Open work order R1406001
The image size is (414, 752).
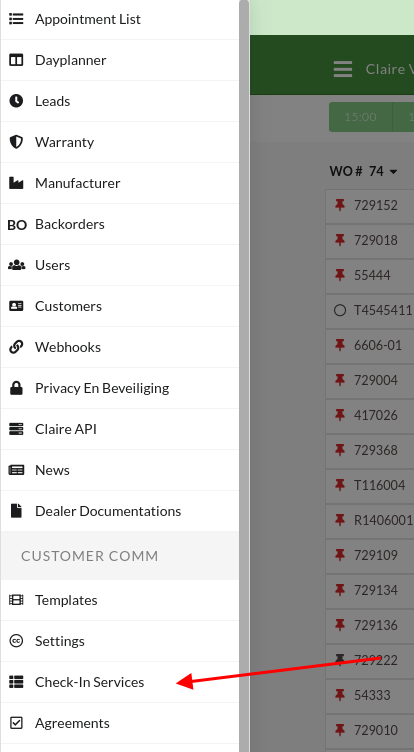[x=383, y=520]
